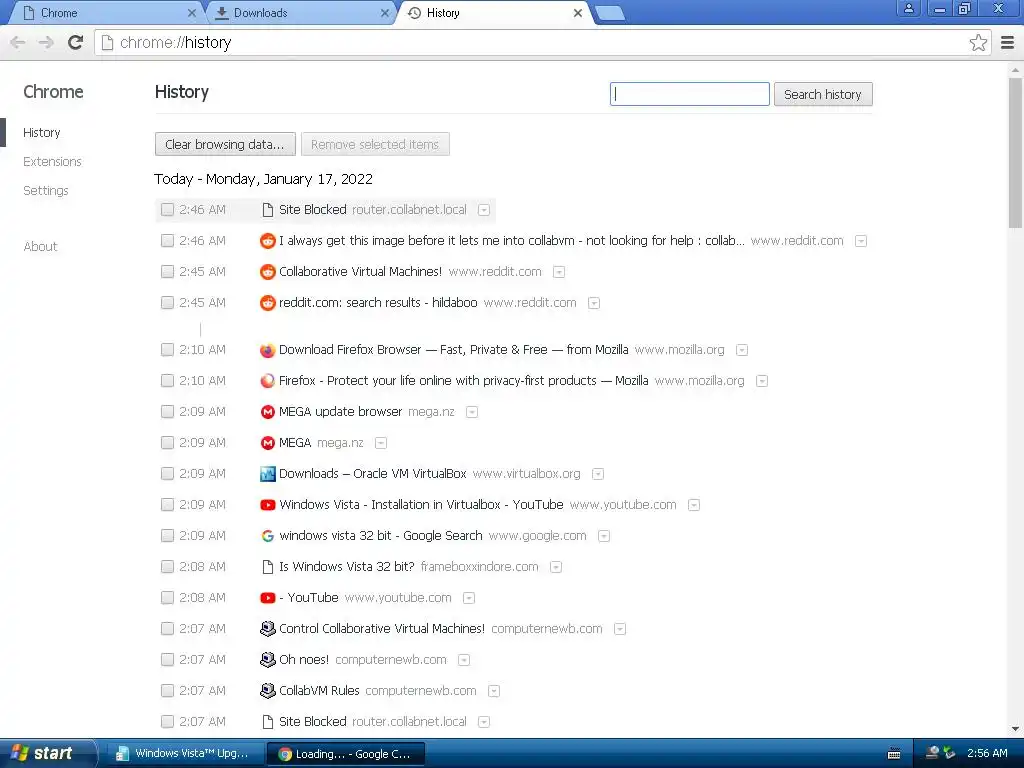Open dropdown for Download Firefox Browser entry
The width and height of the screenshot is (1024, 768).
(742, 351)
